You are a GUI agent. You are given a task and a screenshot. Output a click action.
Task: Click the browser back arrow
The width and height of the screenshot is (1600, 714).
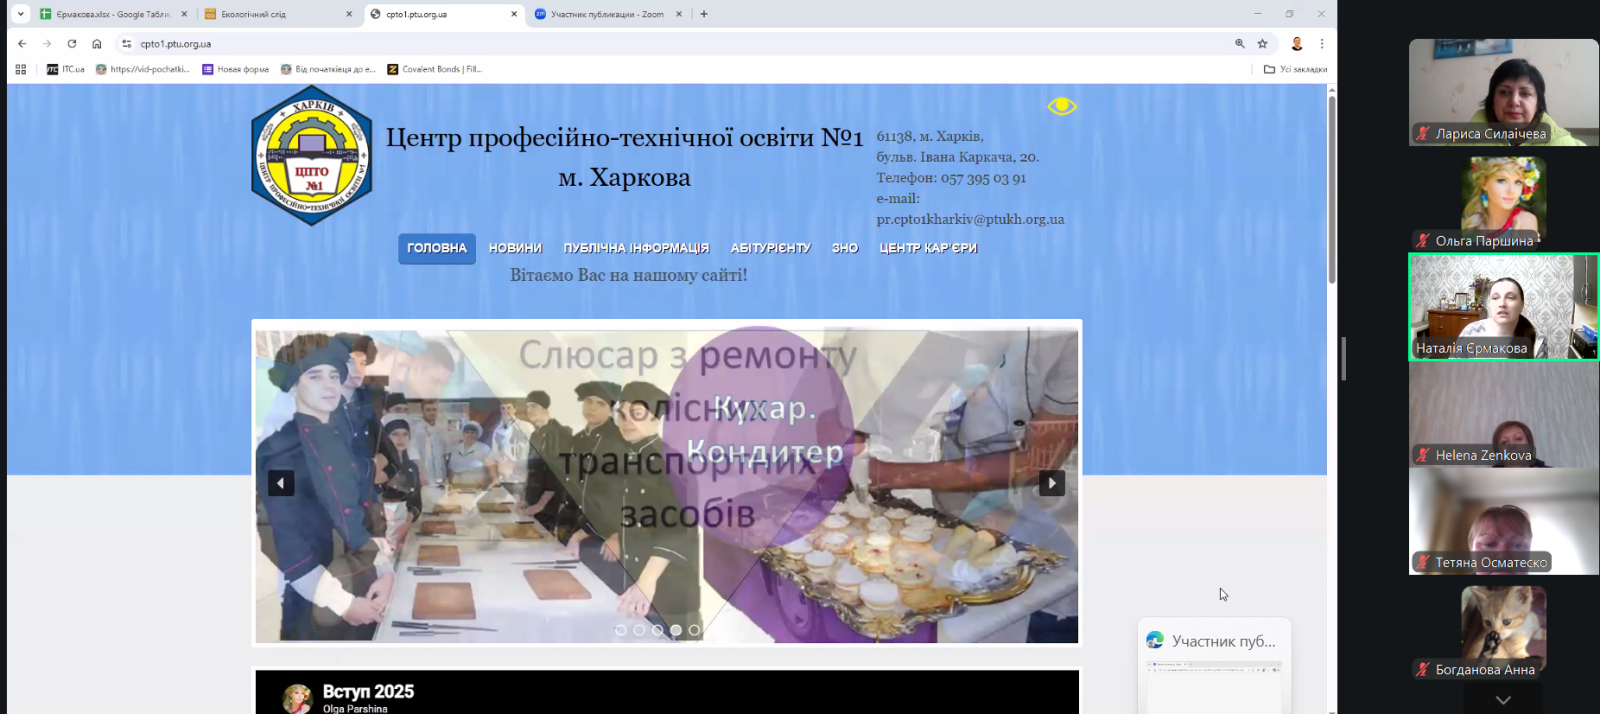pyautogui.click(x=22, y=44)
